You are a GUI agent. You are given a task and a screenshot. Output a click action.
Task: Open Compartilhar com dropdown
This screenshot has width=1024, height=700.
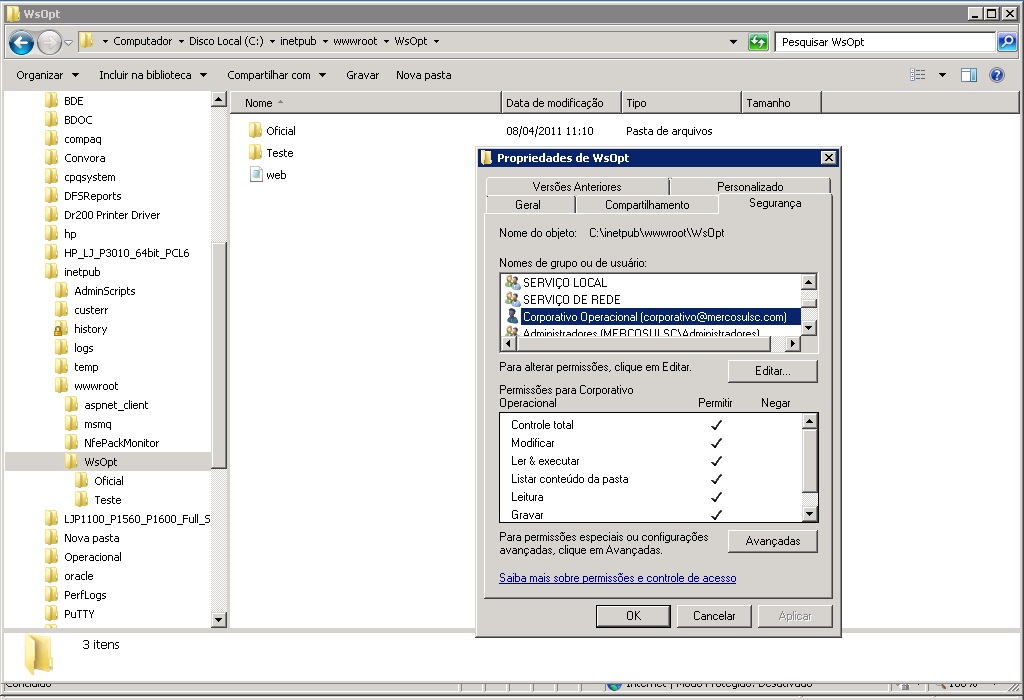pyautogui.click(x=275, y=75)
